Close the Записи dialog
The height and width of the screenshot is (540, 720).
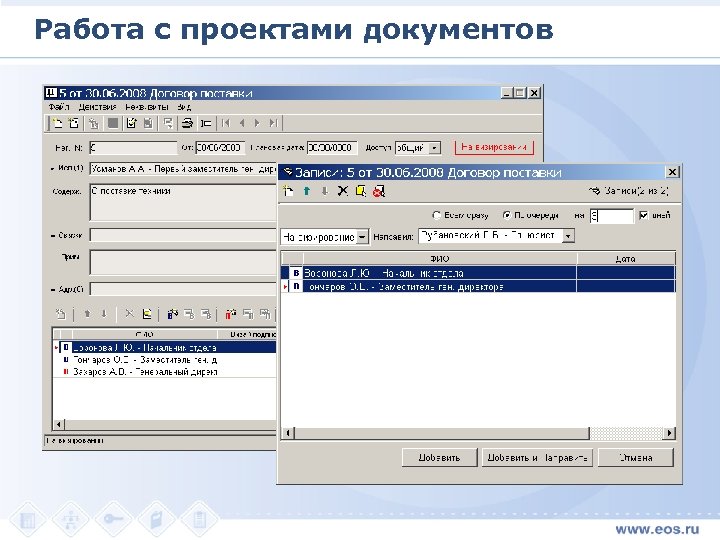[672, 172]
